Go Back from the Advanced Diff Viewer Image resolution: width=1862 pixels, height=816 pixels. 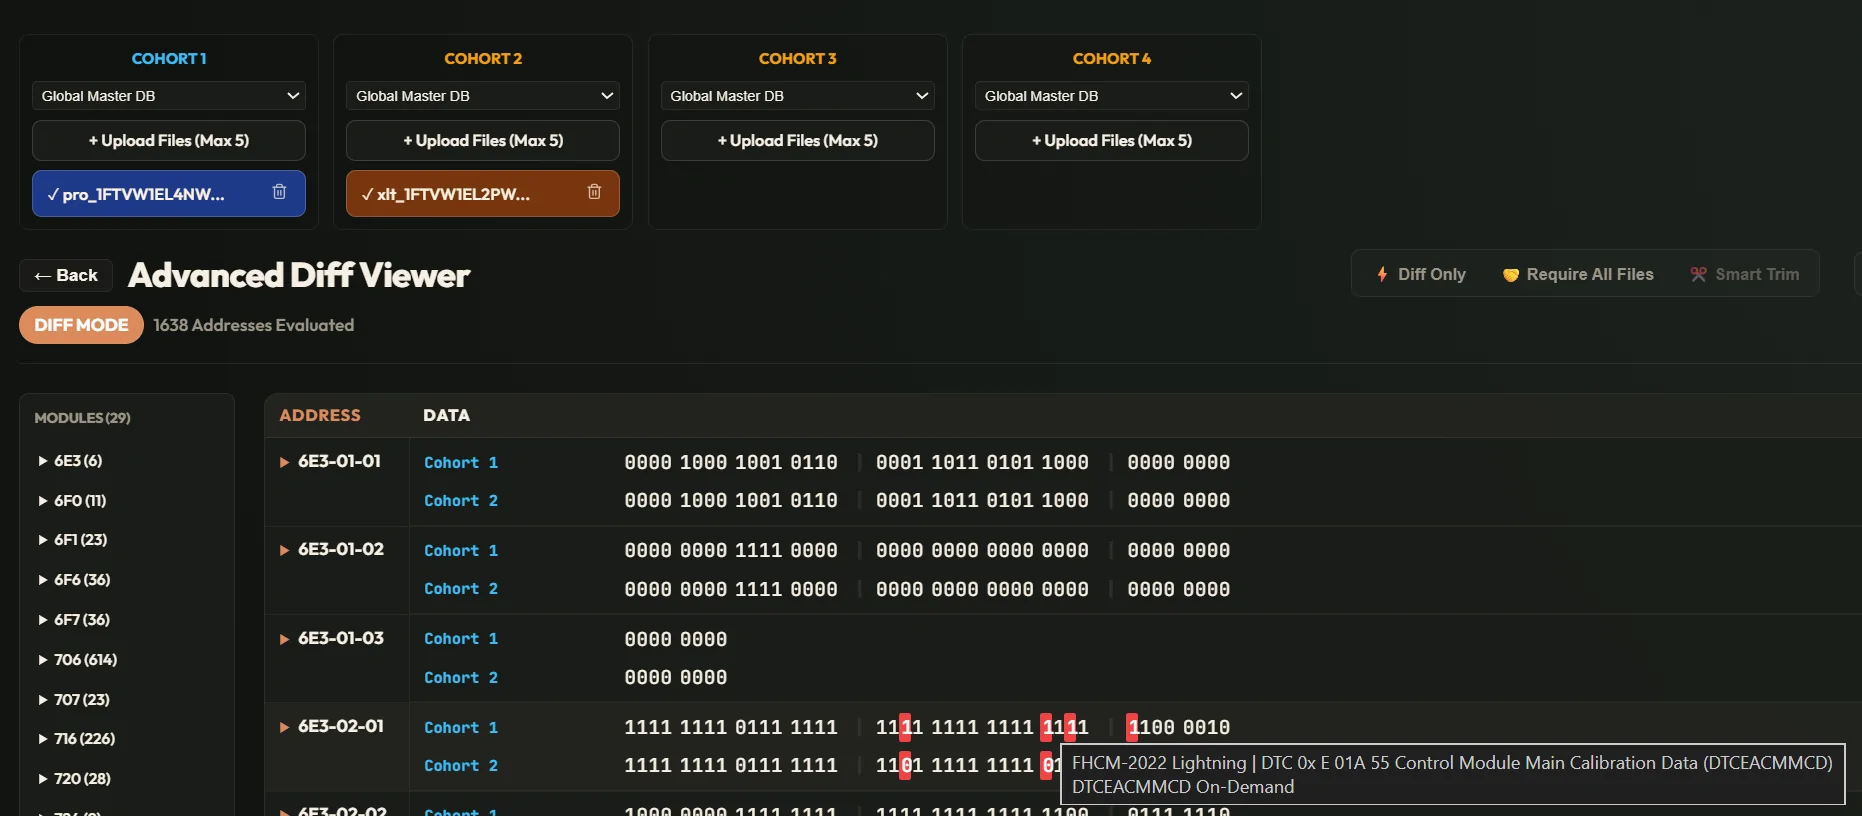click(66, 275)
